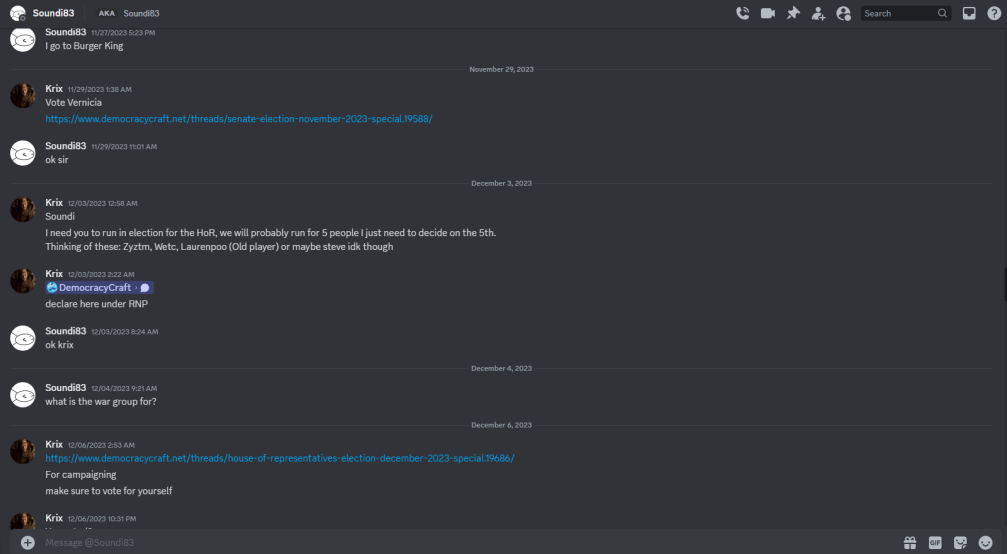
Task: Open the gift Nitro icon
Action: [x=910, y=542]
